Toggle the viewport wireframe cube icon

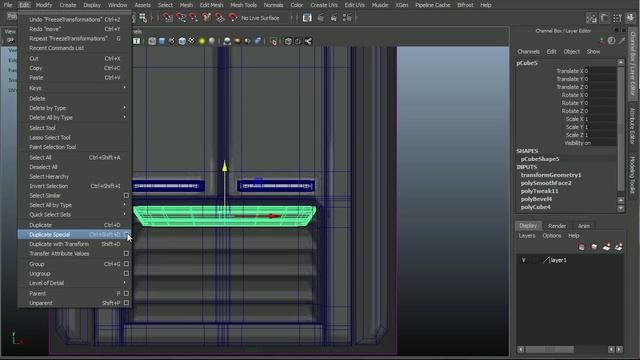pos(152,41)
